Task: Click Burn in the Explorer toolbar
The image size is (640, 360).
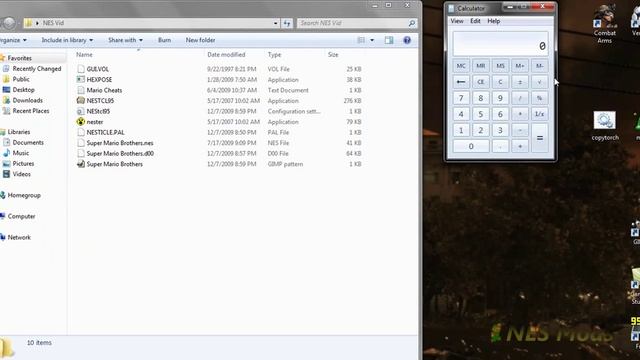Action: [x=164, y=40]
